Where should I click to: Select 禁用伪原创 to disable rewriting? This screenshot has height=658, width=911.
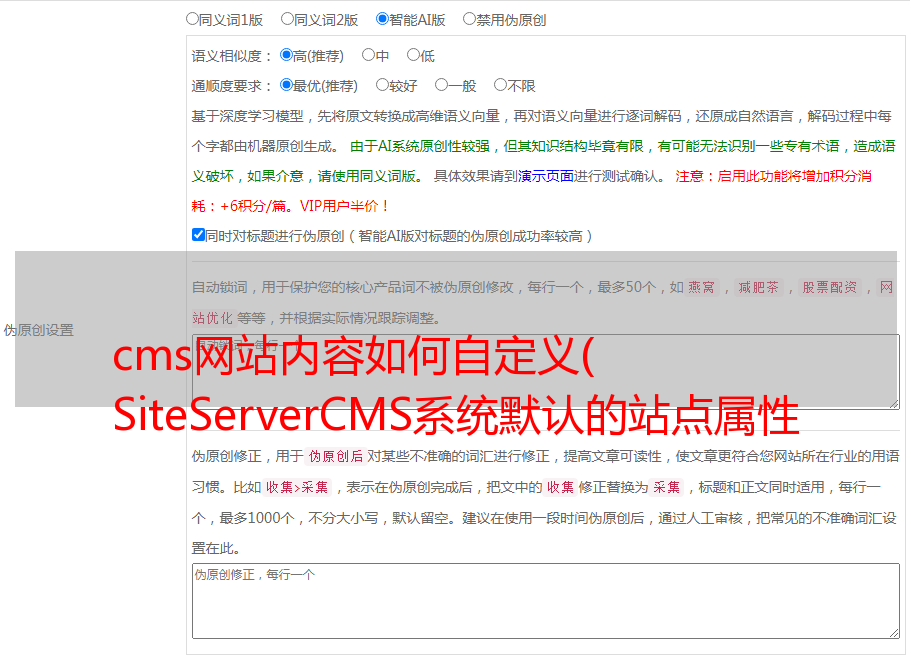coord(469,19)
